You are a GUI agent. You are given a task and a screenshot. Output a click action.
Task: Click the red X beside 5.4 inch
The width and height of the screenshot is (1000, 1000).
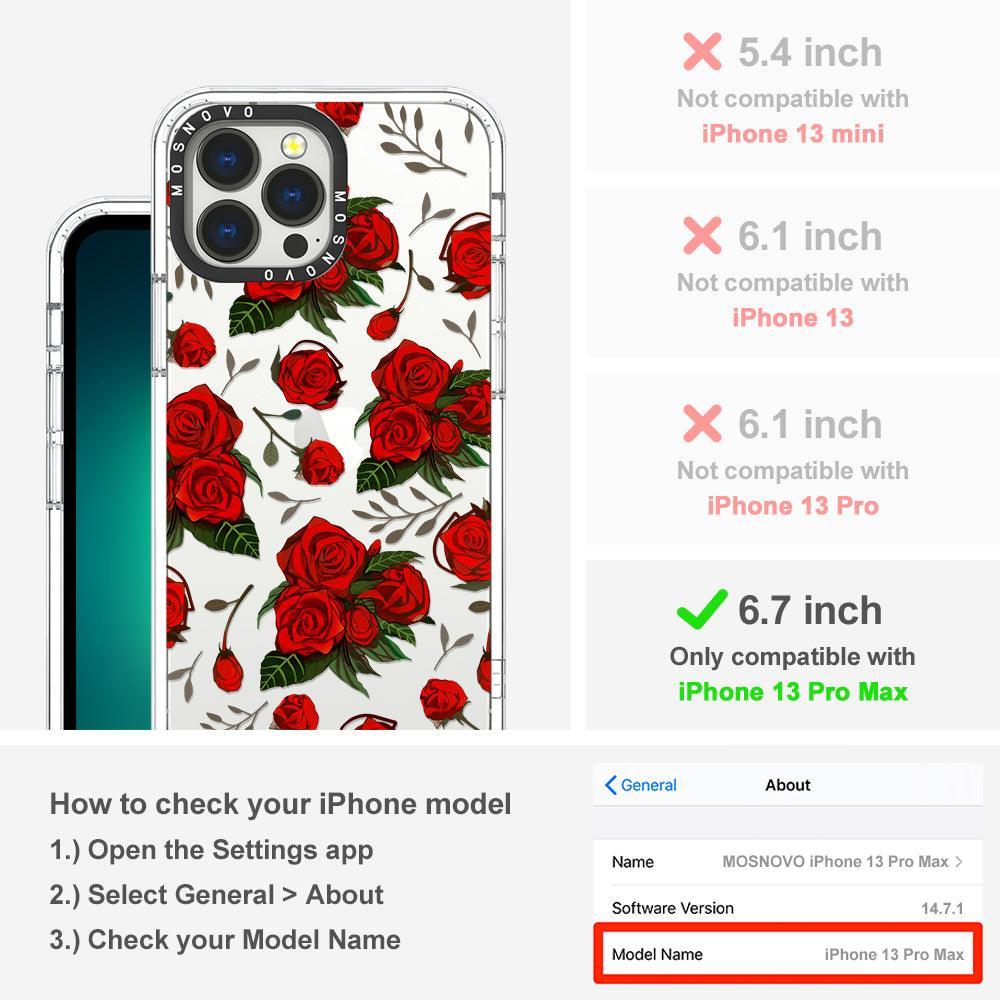coord(702,52)
